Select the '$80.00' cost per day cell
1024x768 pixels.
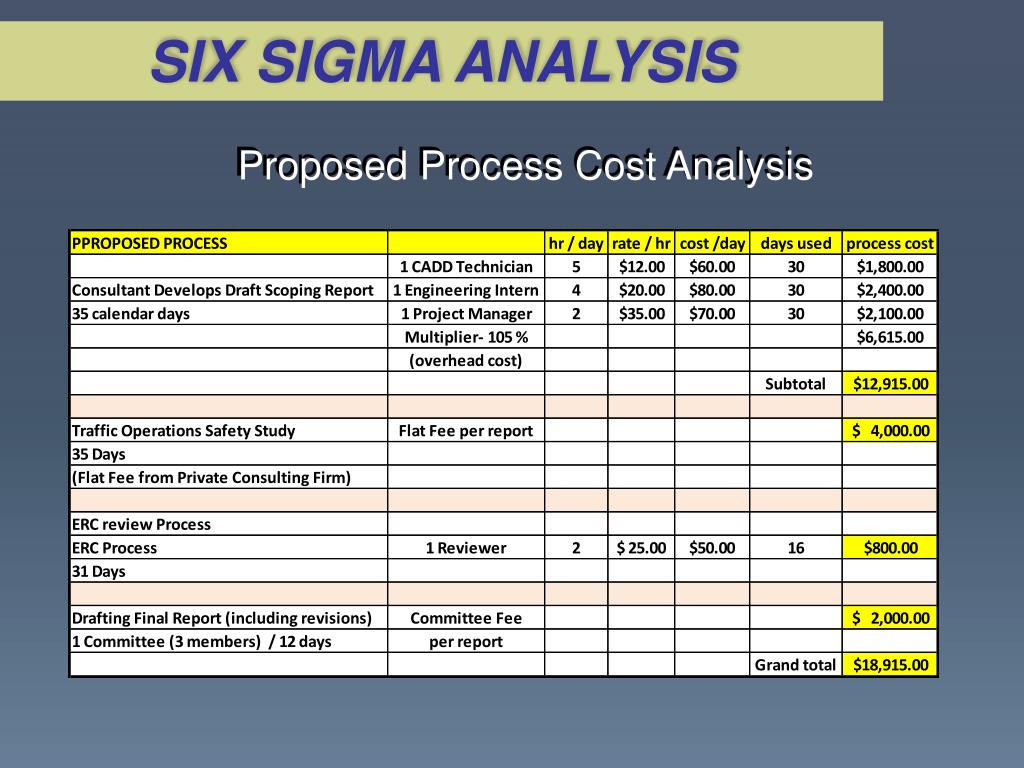pyautogui.click(x=712, y=290)
